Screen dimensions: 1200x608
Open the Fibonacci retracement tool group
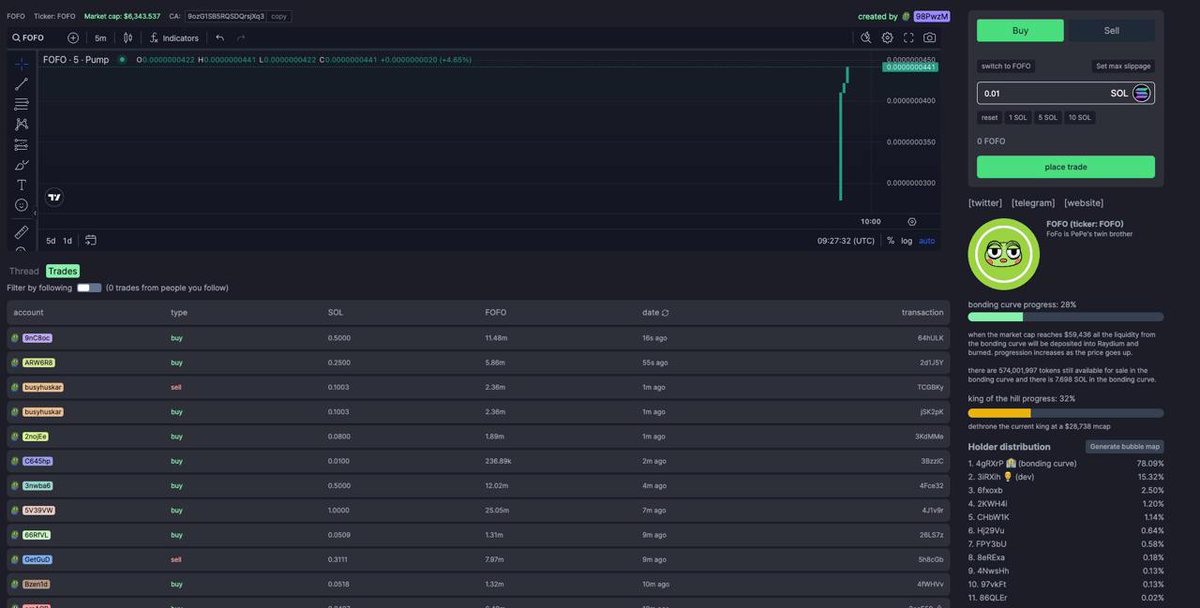(x=21, y=104)
